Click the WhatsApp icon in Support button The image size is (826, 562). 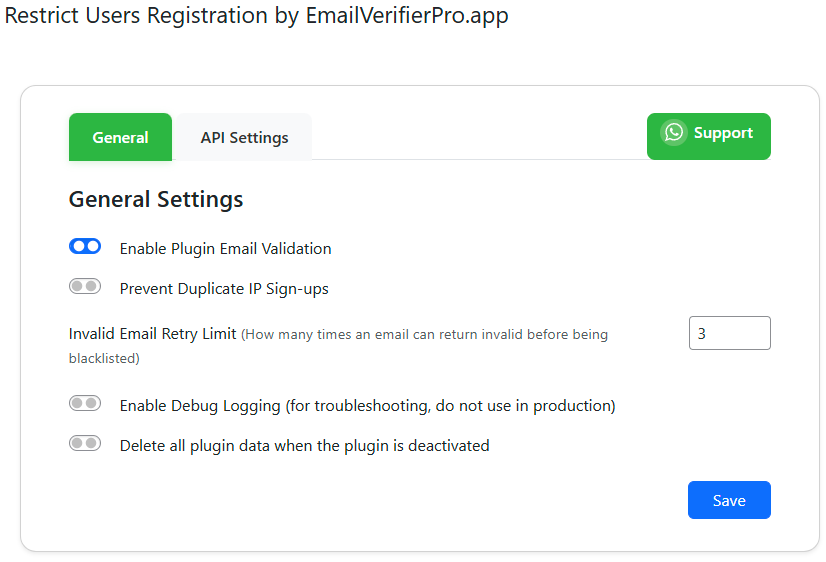pos(674,133)
